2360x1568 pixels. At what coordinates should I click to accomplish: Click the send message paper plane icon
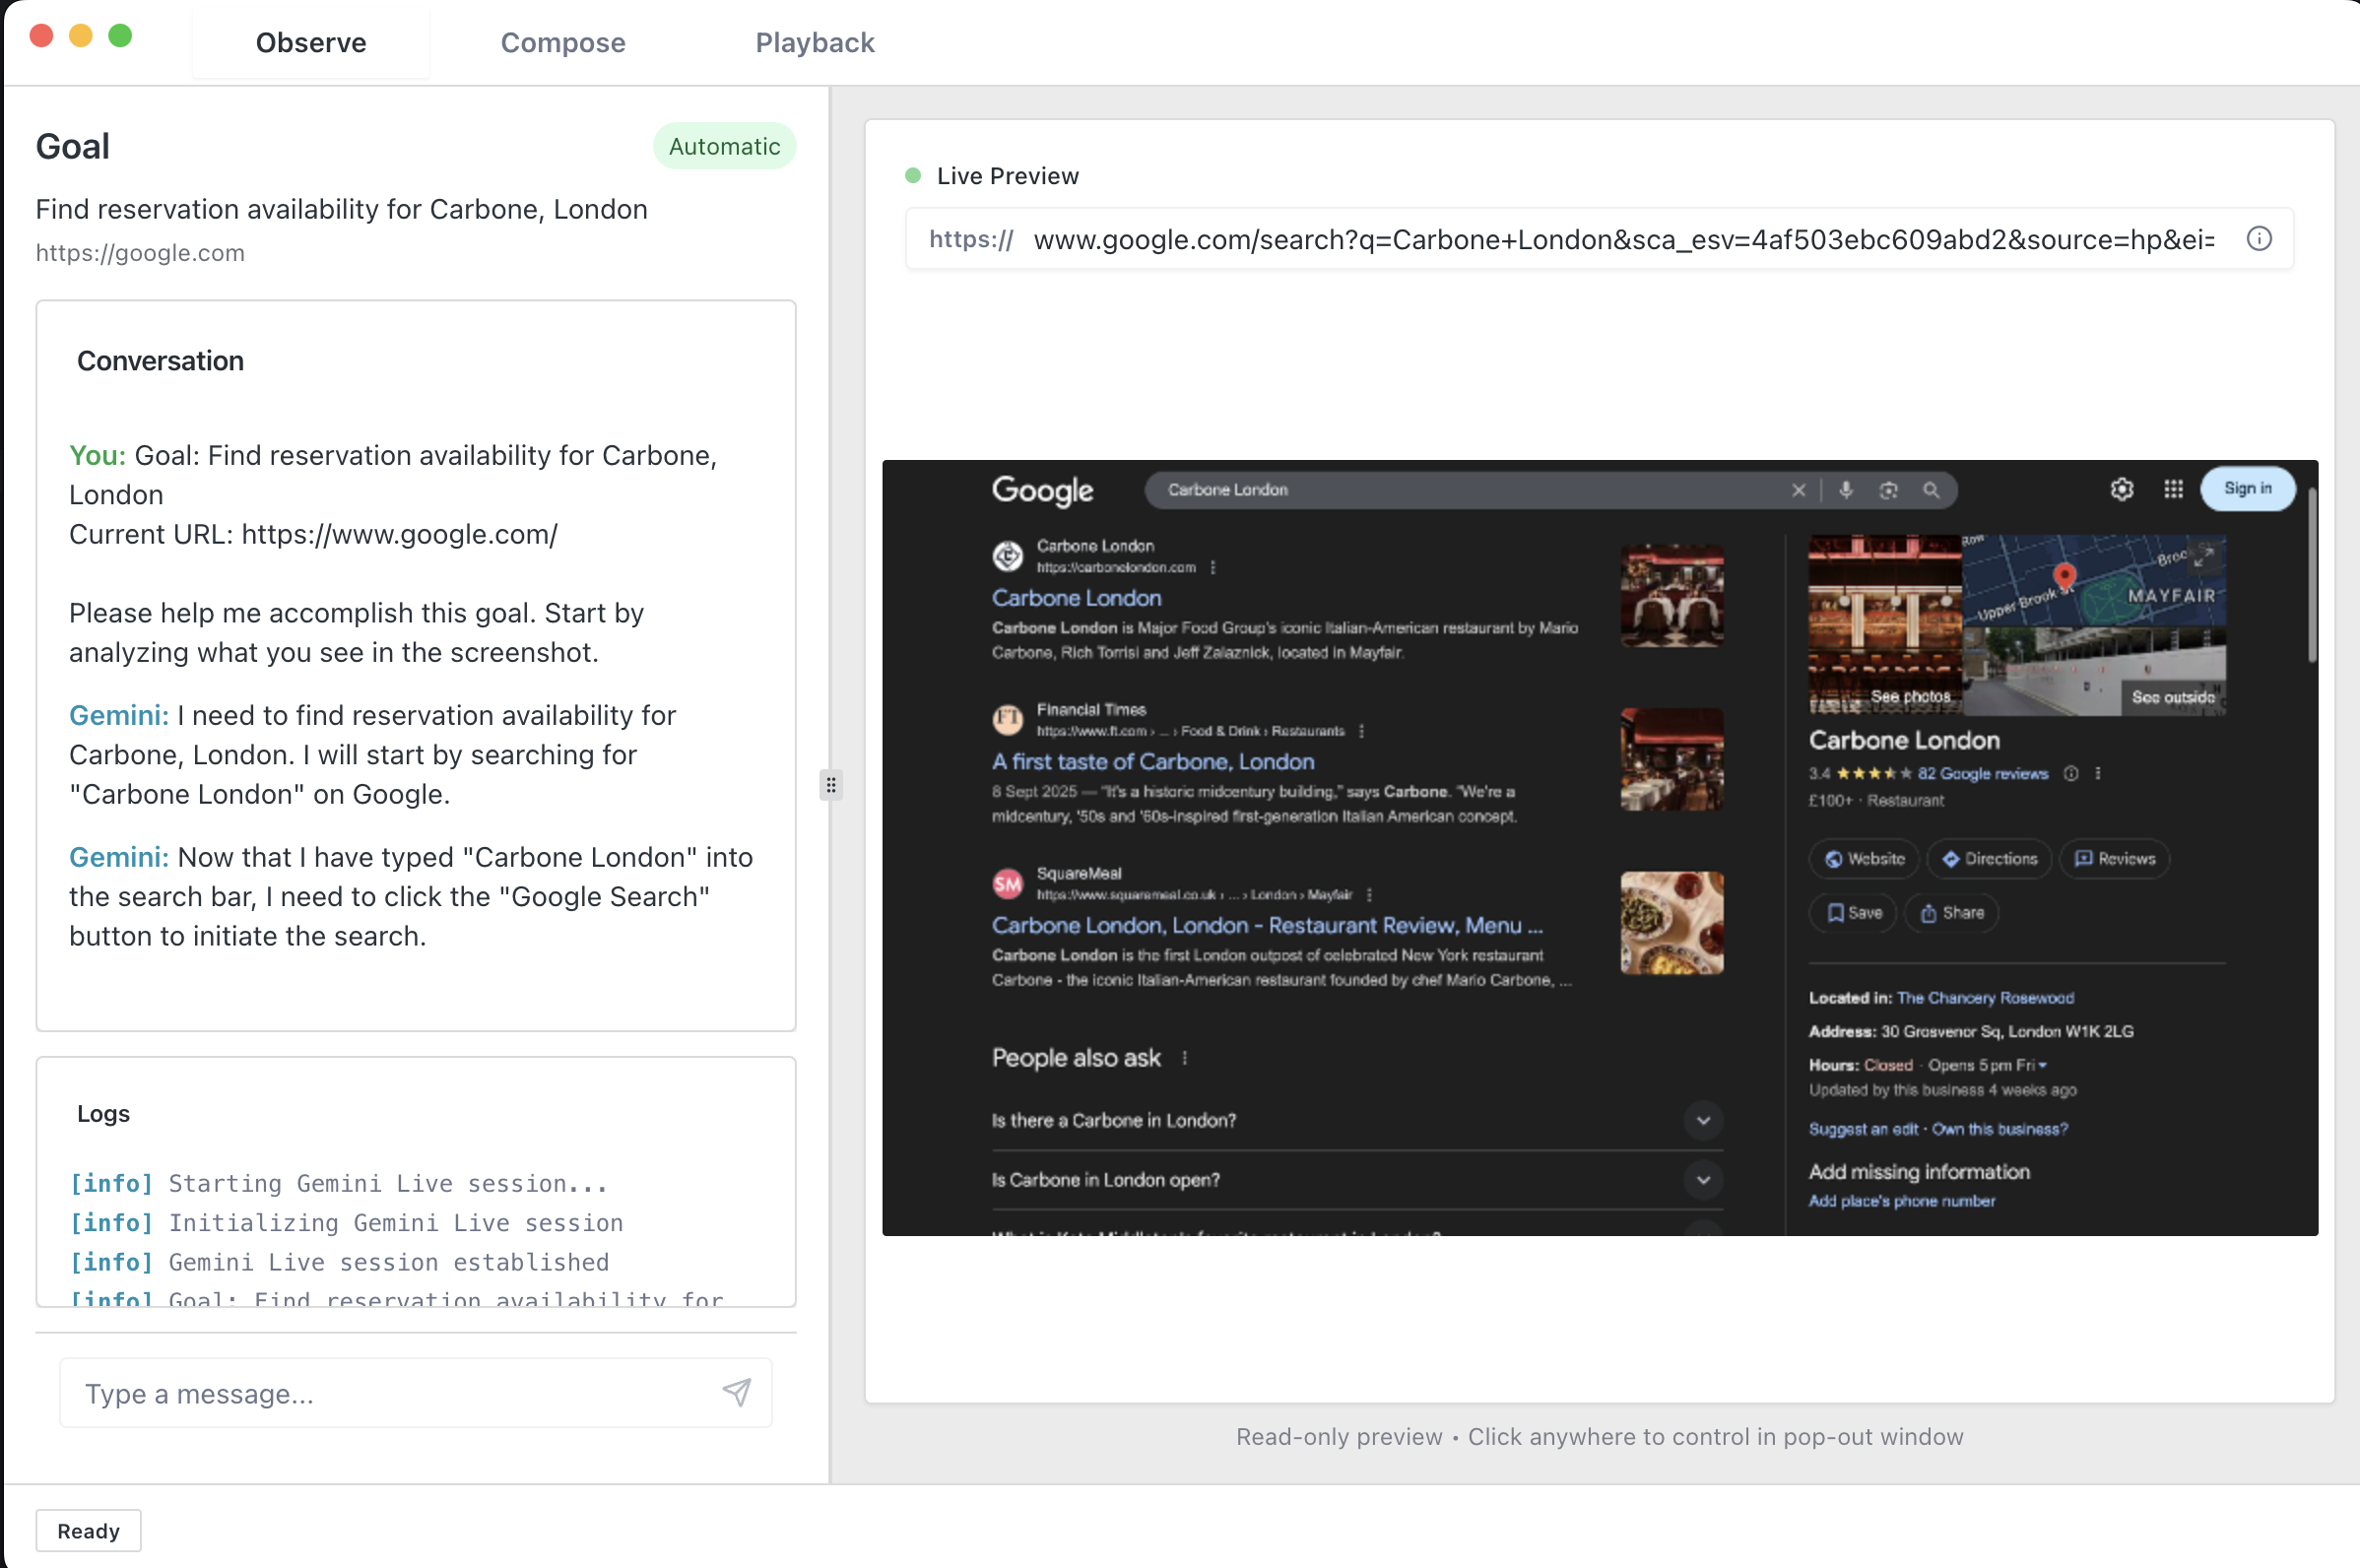pos(737,1392)
